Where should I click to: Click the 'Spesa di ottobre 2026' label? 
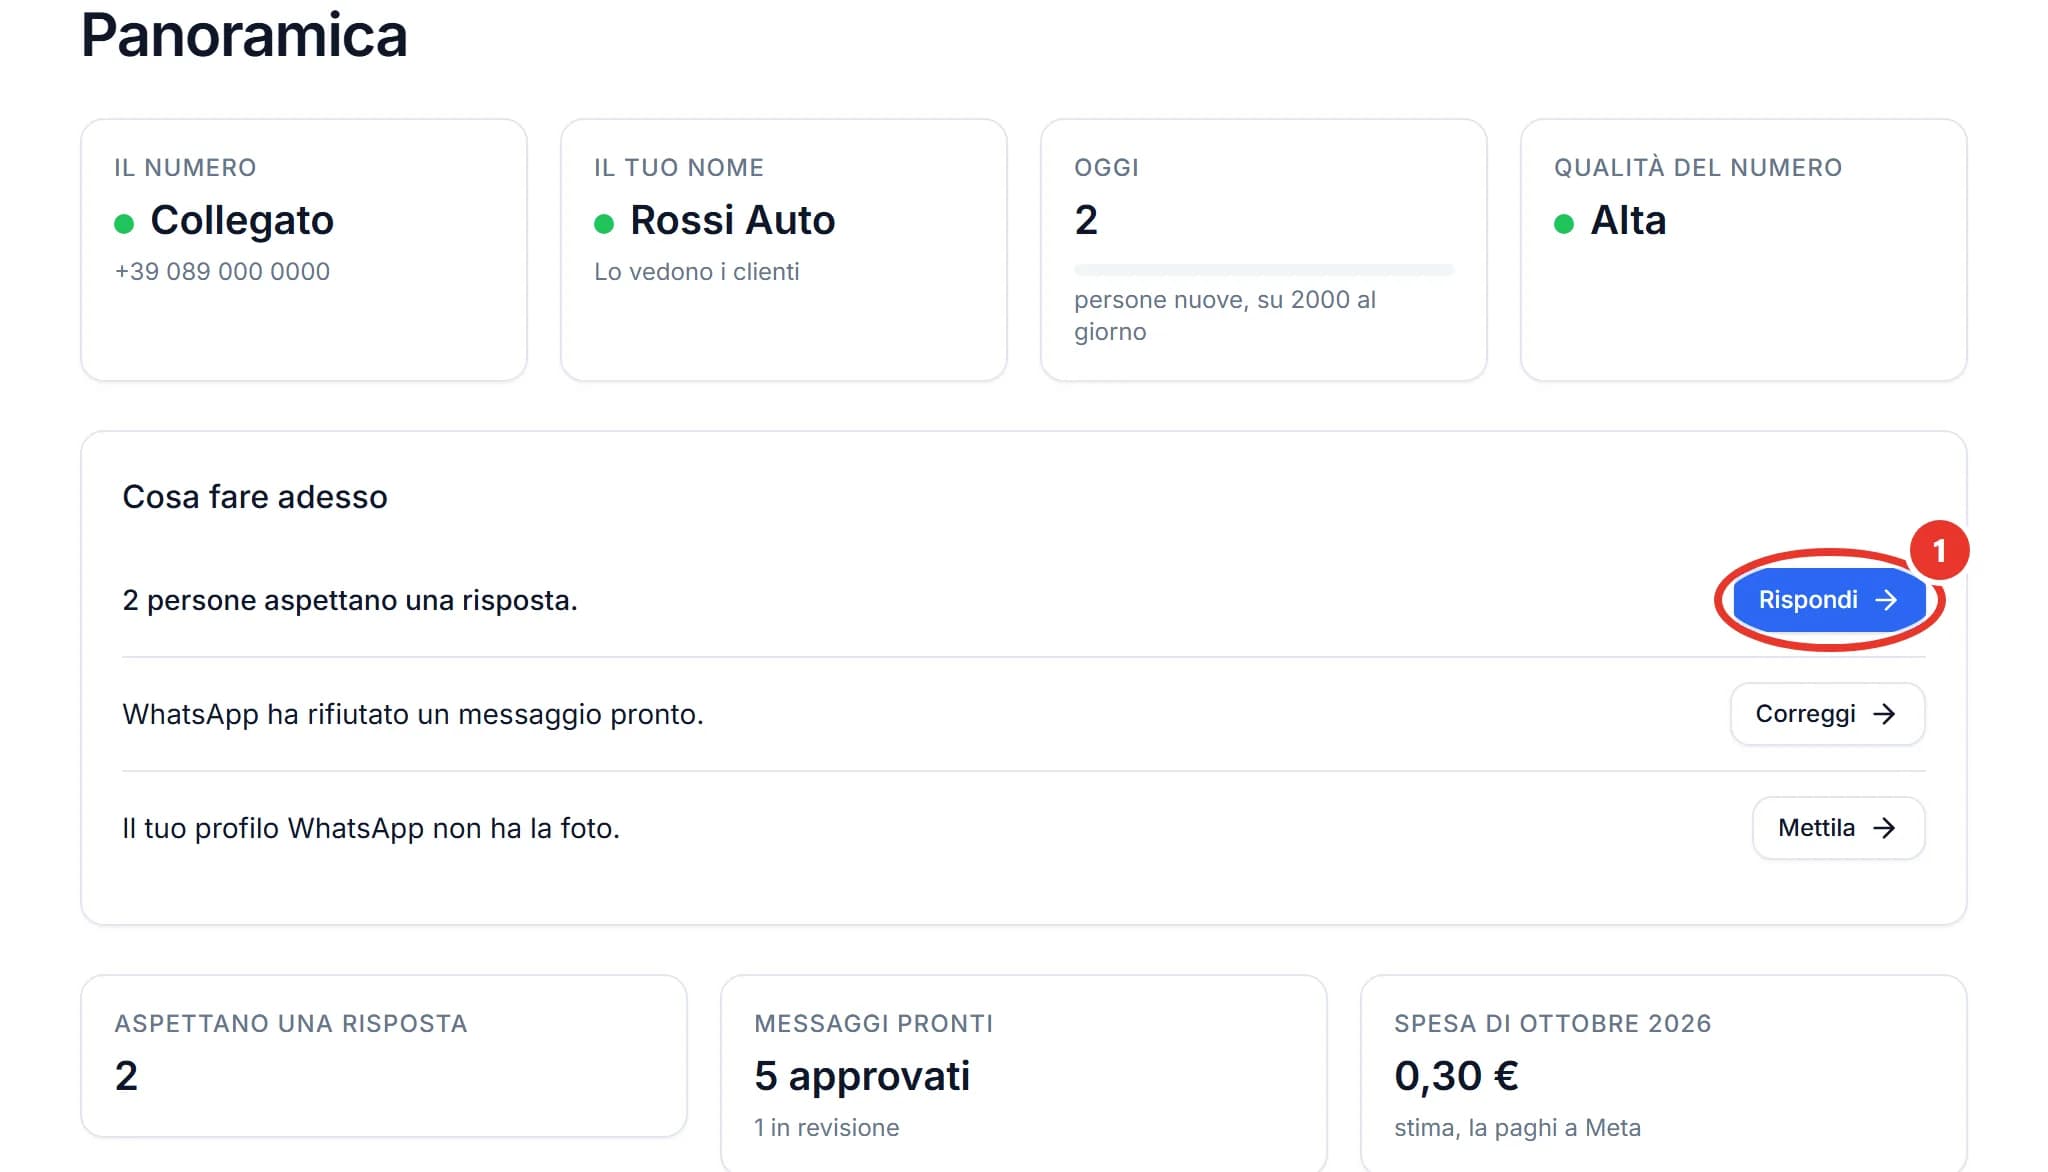1553,1024
